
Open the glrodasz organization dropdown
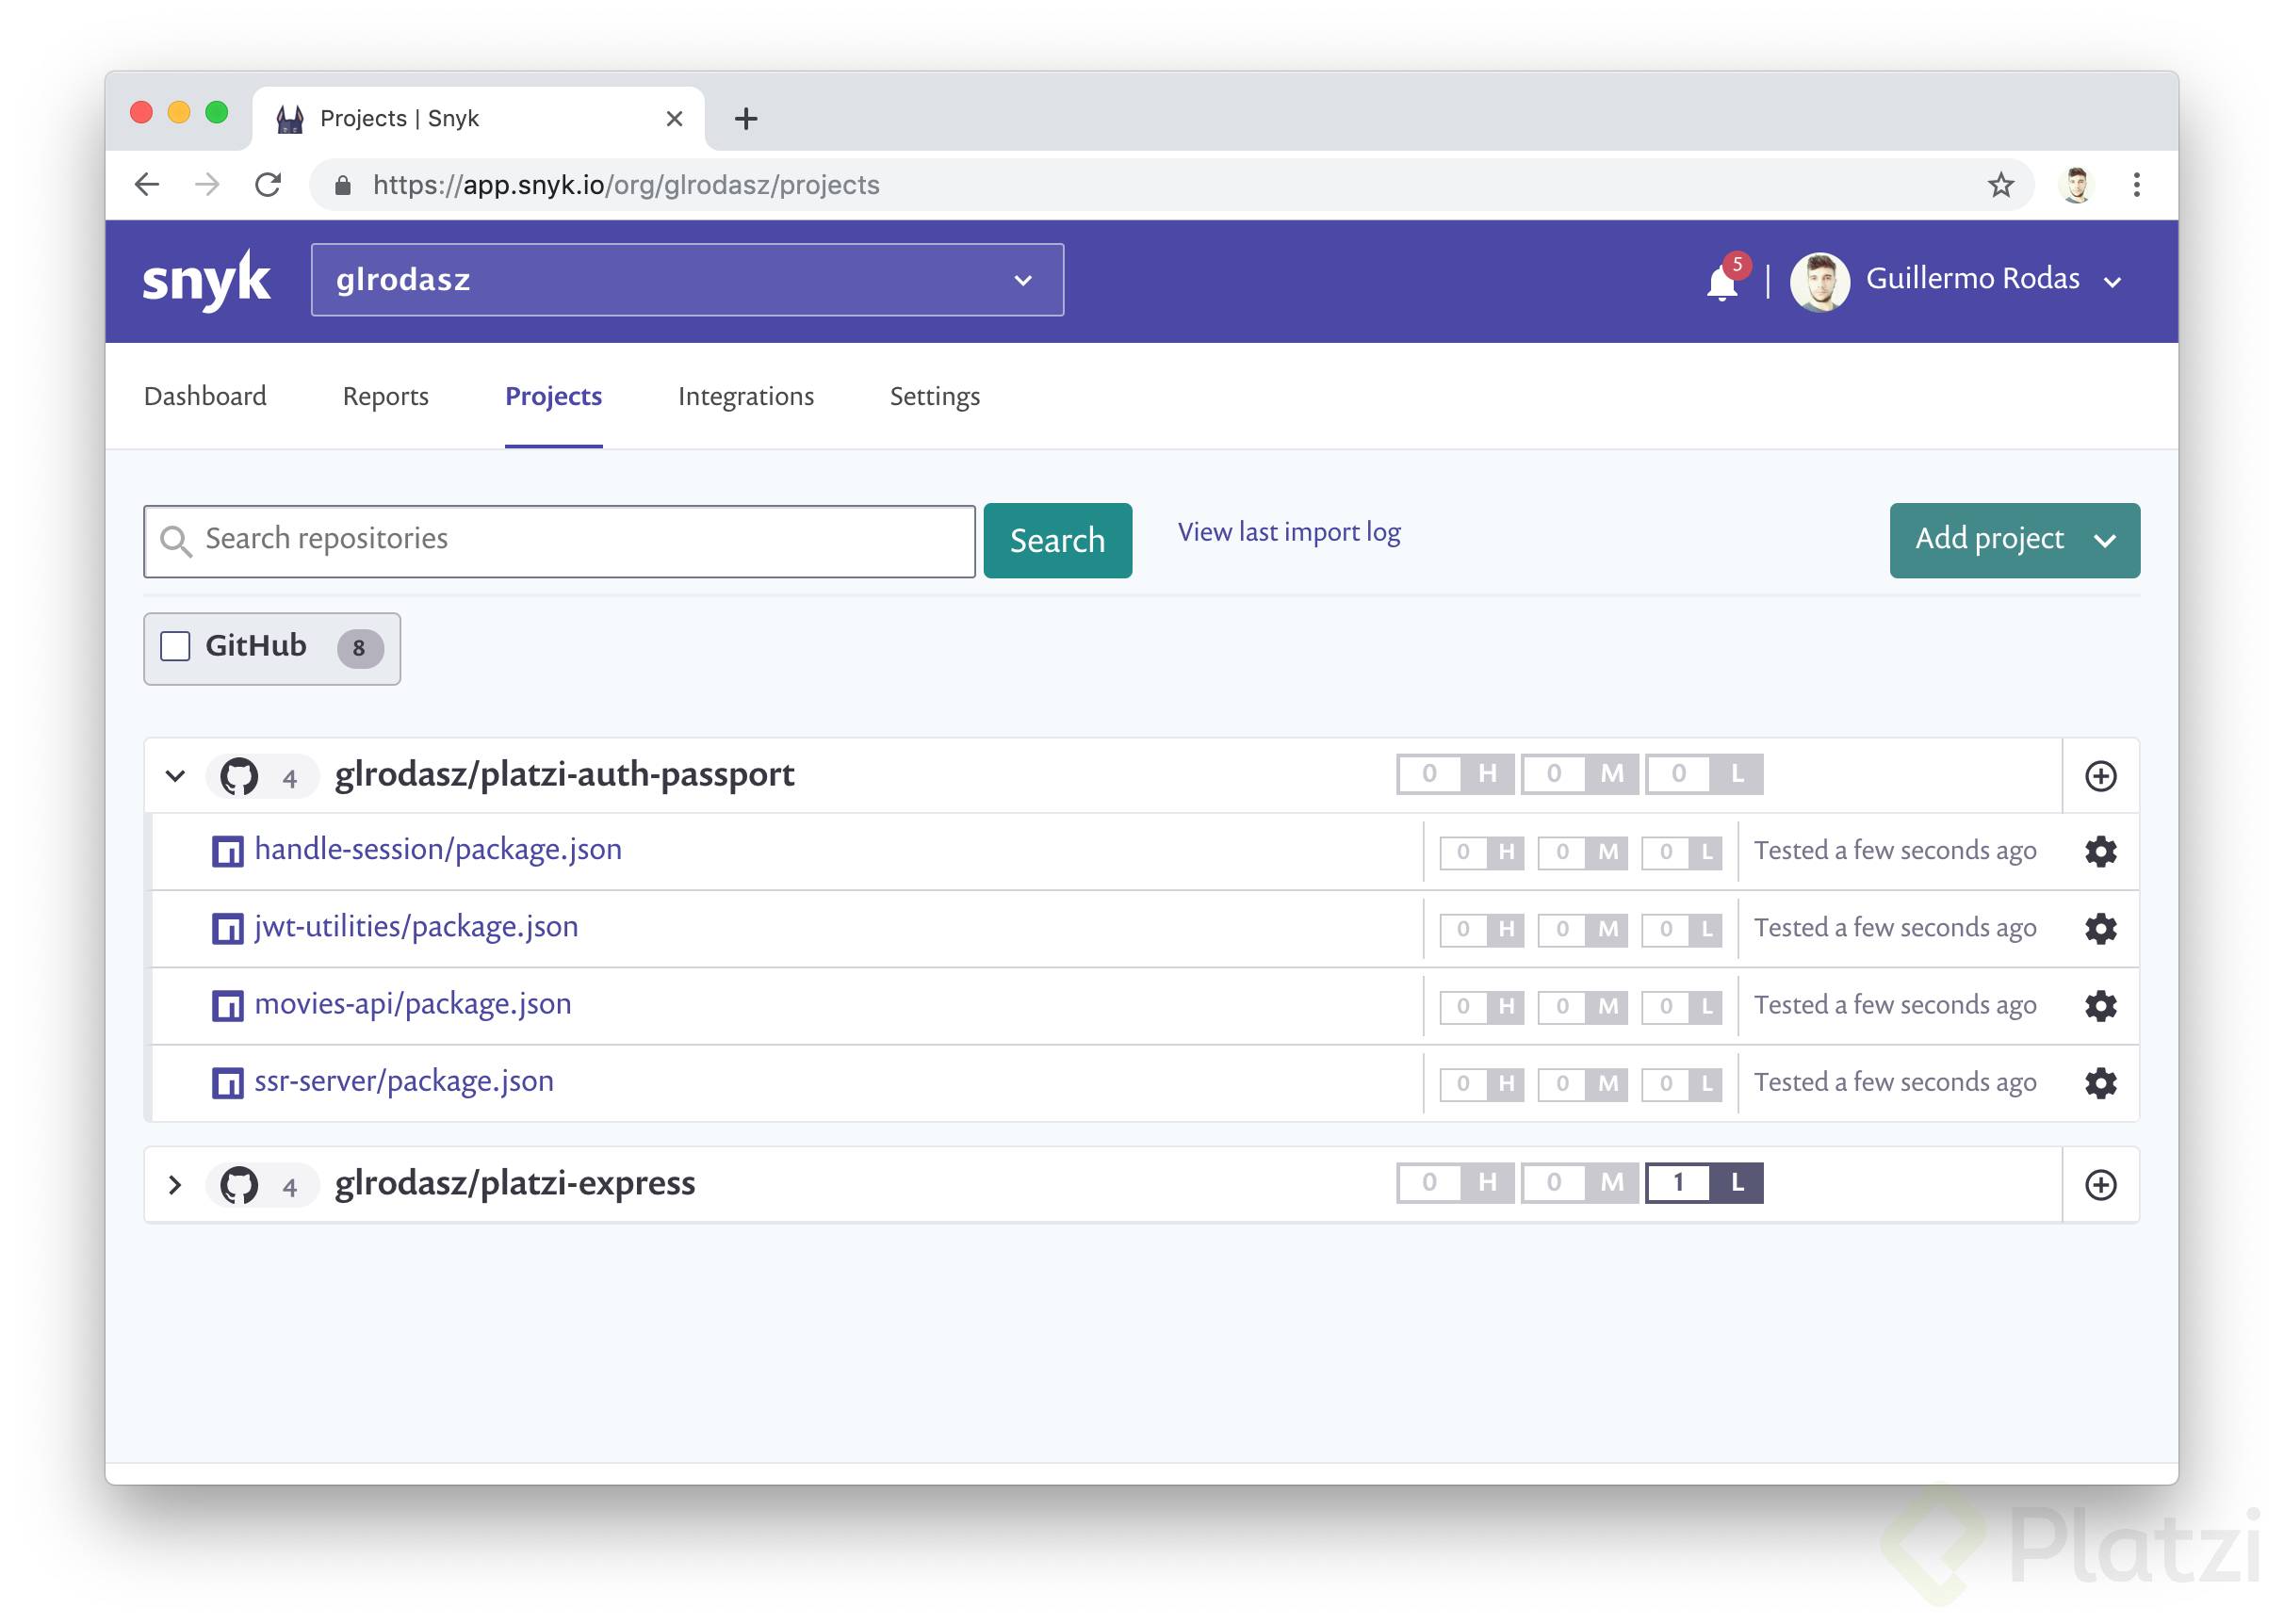[687, 280]
